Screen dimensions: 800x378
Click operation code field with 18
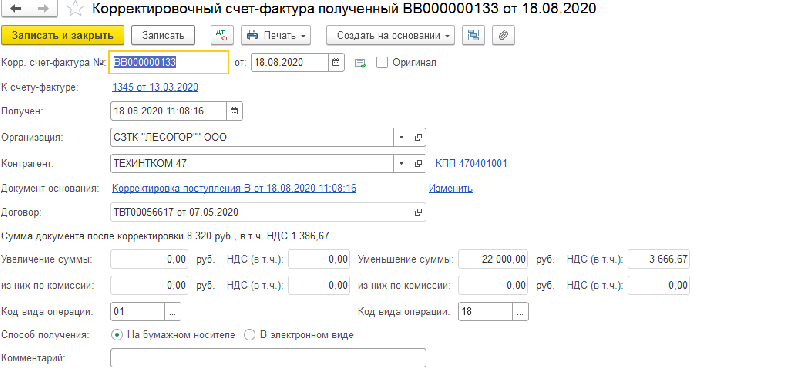pos(486,312)
